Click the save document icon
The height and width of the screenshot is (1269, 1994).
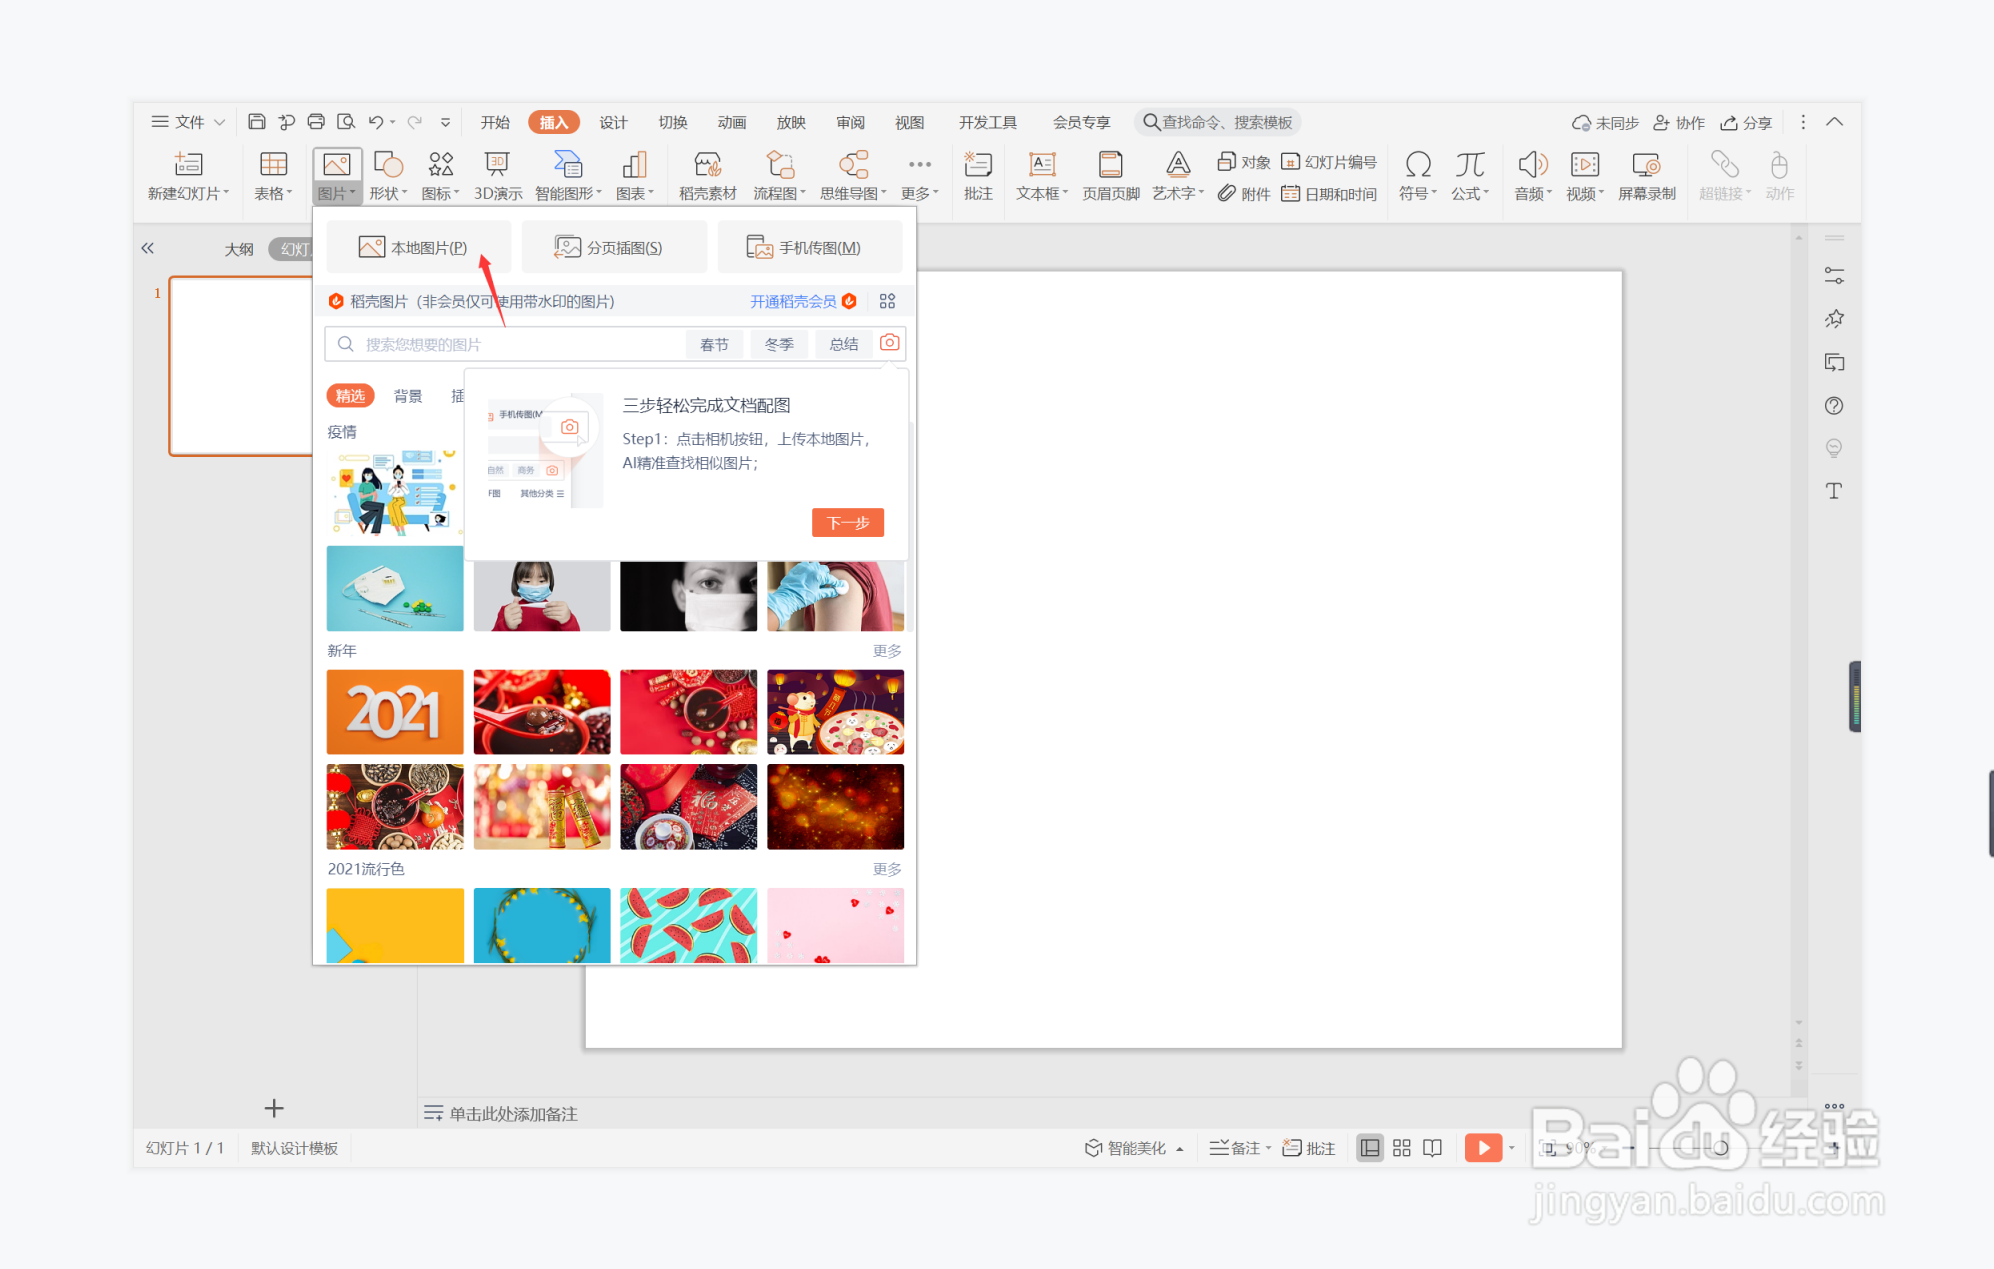coord(257,122)
